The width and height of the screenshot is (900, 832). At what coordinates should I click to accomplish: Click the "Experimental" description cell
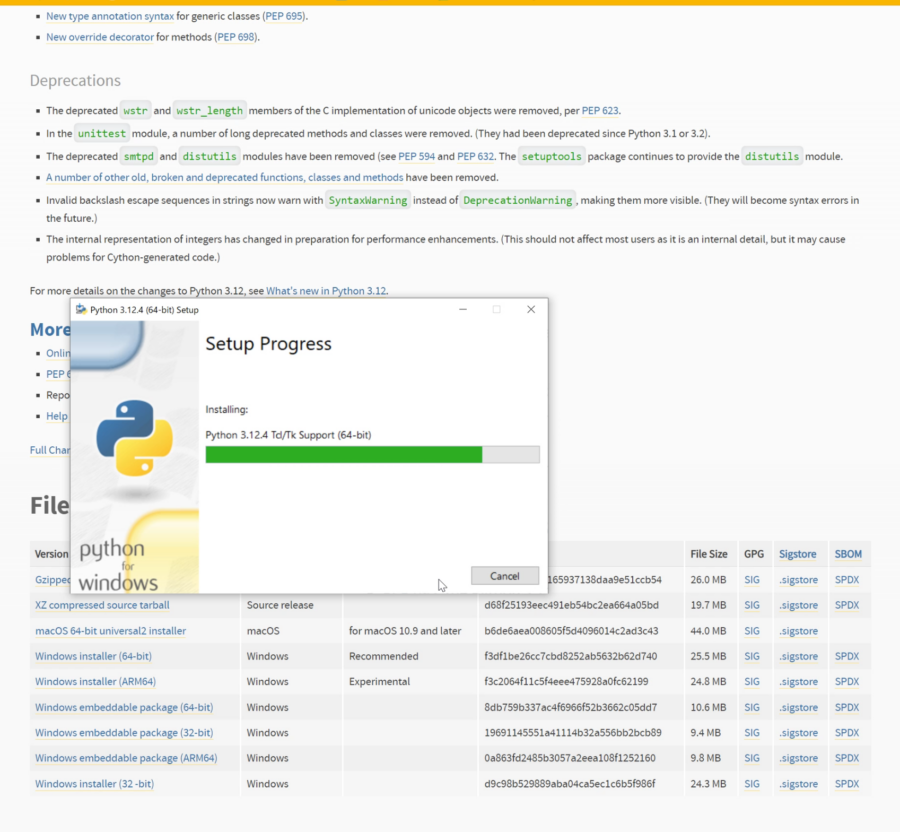tap(379, 682)
